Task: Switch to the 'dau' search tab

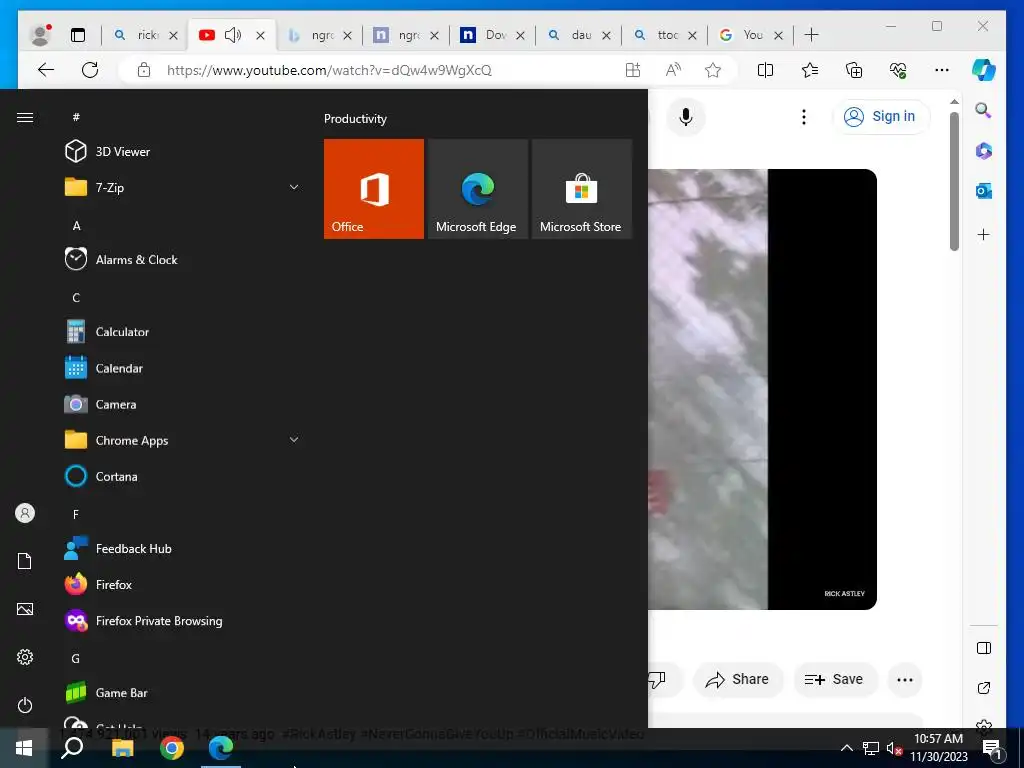Action: point(581,35)
